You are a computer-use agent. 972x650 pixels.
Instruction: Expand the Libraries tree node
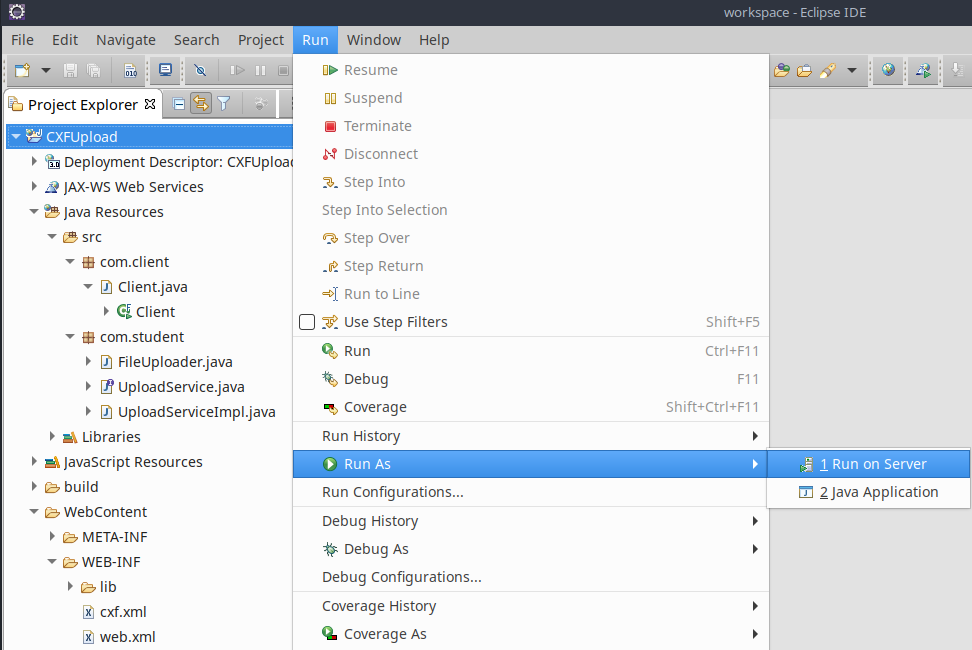pyautogui.click(x=52, y=437)
